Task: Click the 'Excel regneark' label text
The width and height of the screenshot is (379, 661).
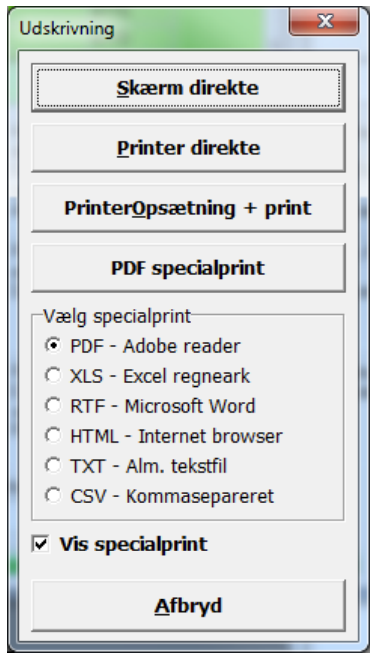Action: click(x=186, y=376)
